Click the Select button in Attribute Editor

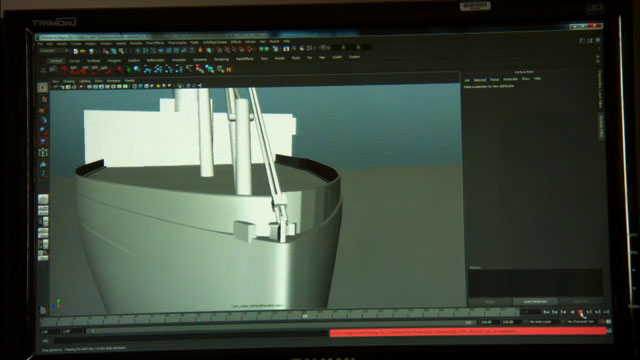pos(490,302)
